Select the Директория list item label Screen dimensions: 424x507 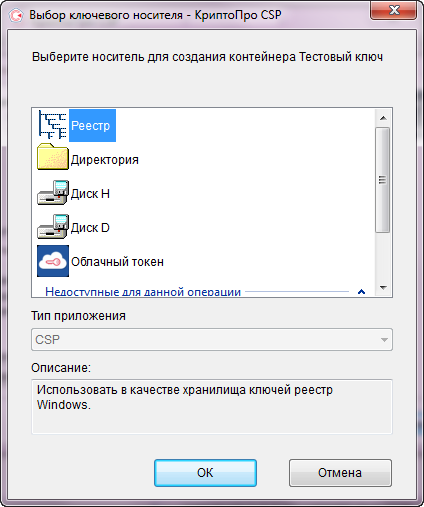pos(105,160)
